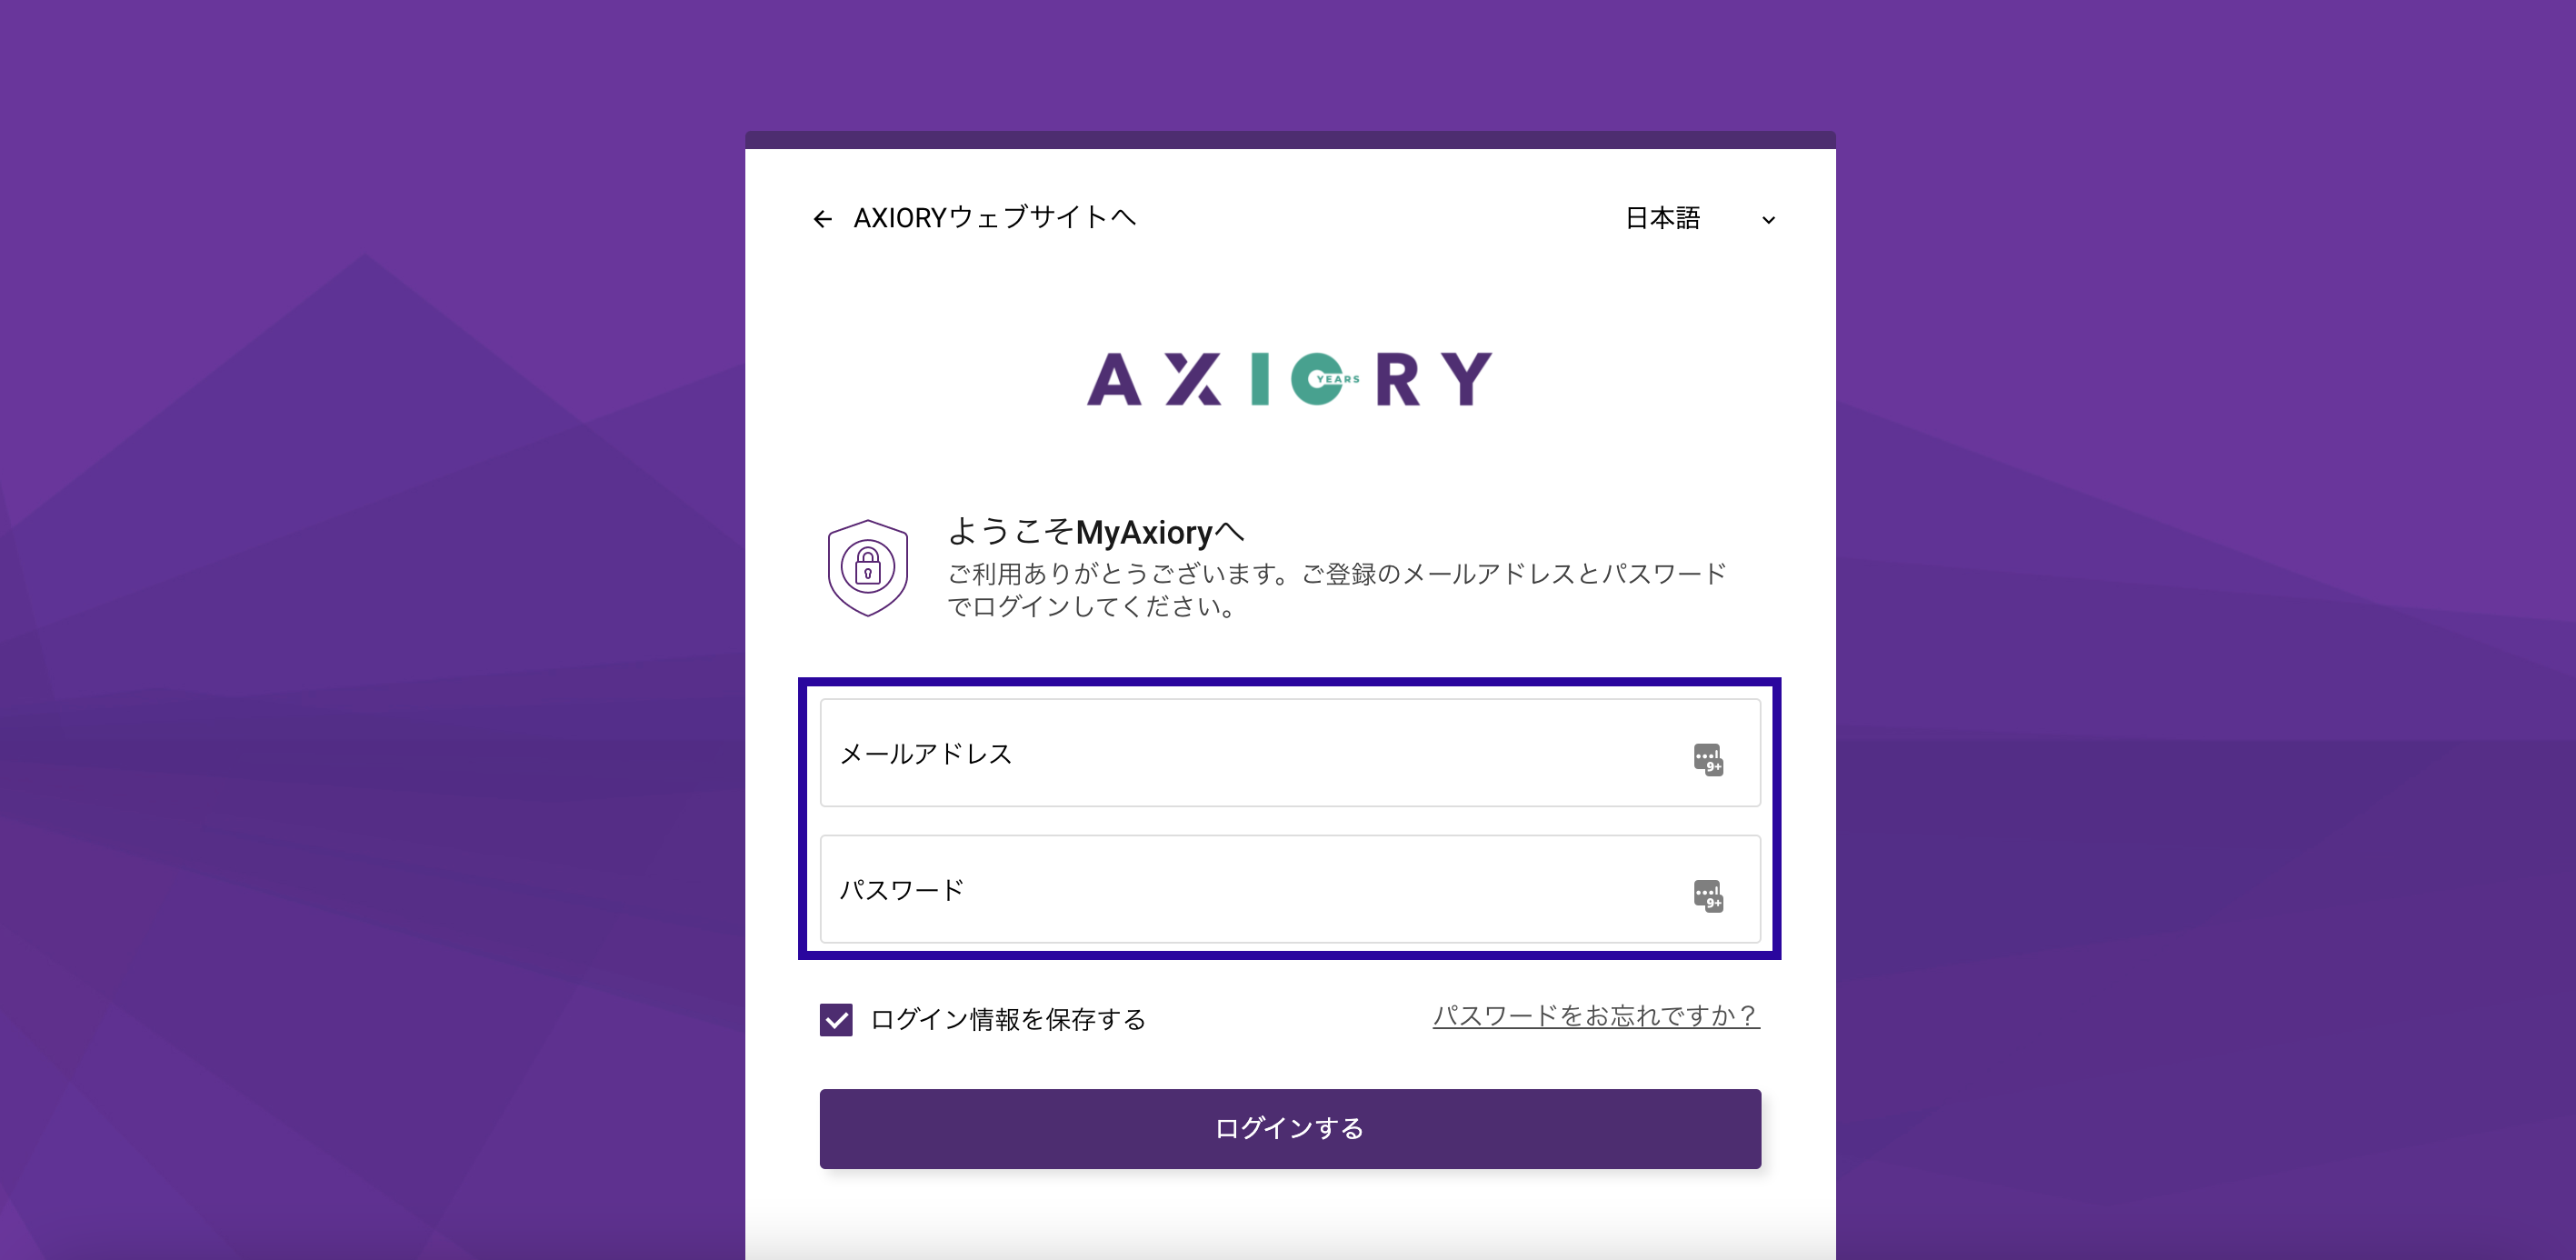Click the login instruction paragraph text
The height and width of the screenshot is (1260, 2576).
1336,590
